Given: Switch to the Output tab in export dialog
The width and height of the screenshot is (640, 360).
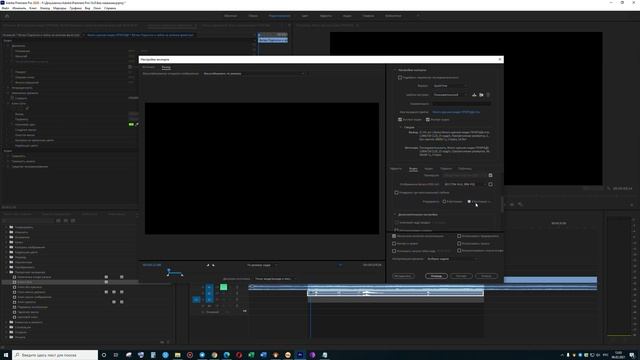Looking at the screenshot, I should tap(166, 67).
